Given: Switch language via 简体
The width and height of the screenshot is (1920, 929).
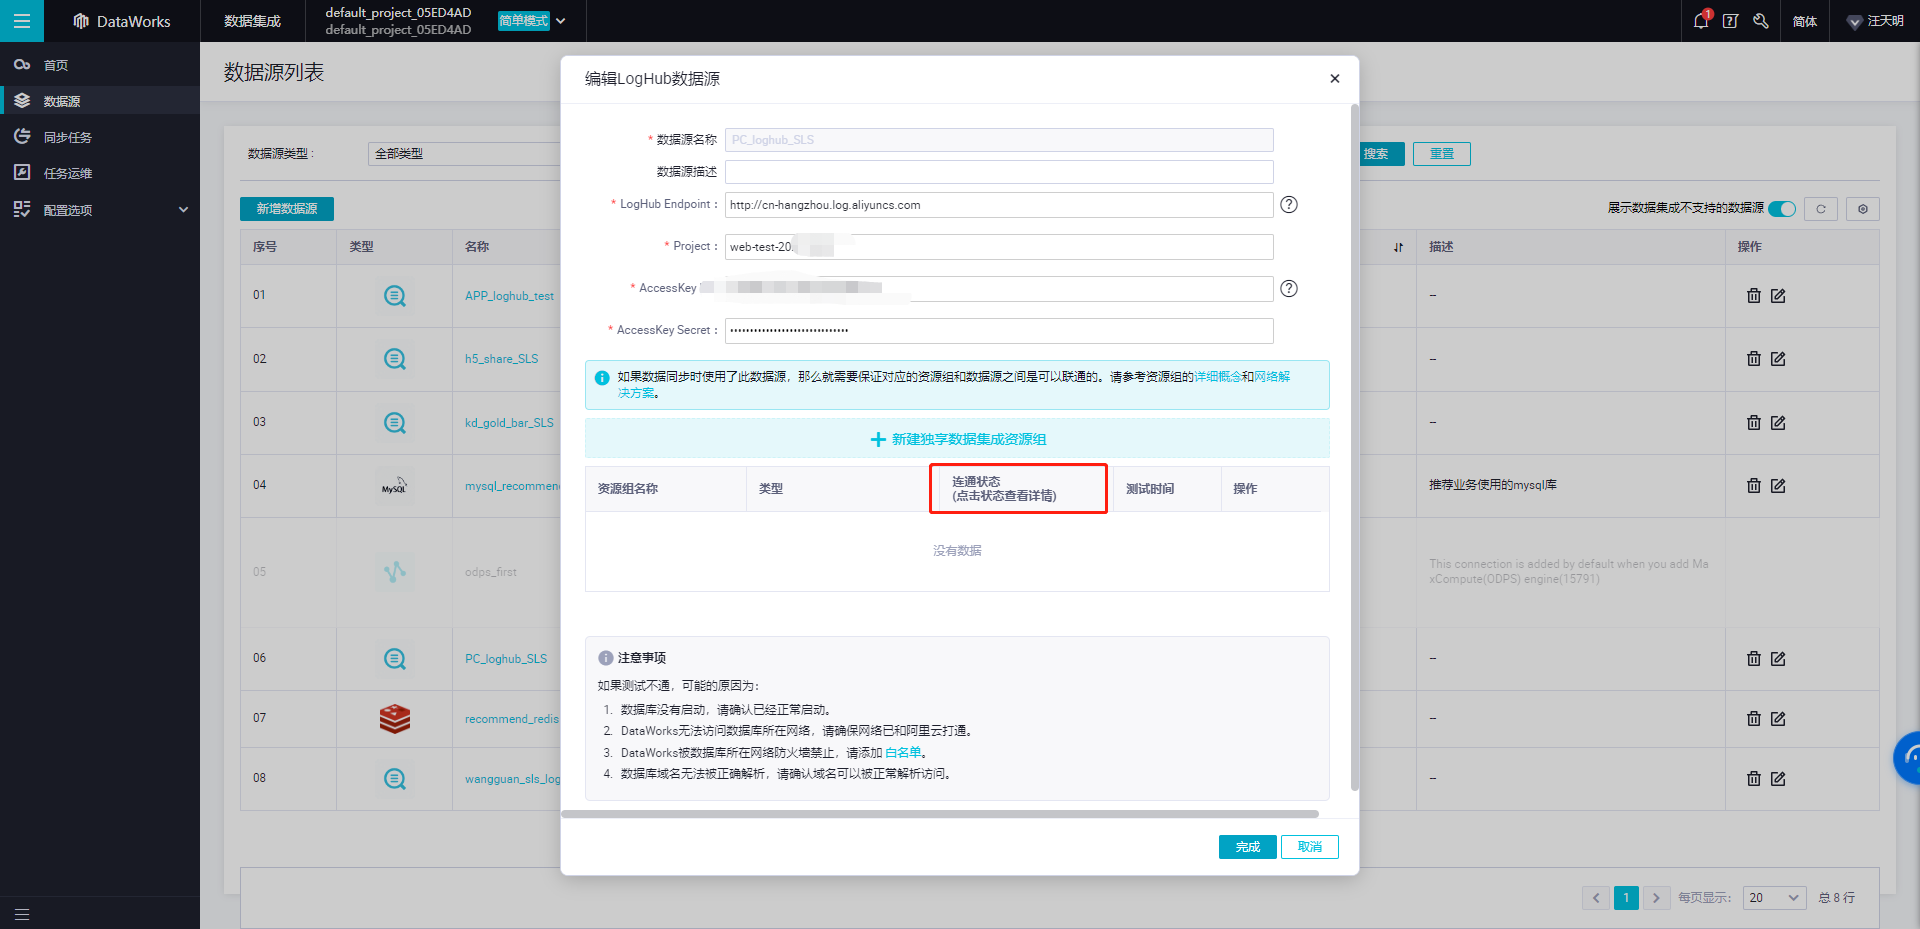Looking at the screenshot, I should pyautogui.click(x=1805, y=21).
